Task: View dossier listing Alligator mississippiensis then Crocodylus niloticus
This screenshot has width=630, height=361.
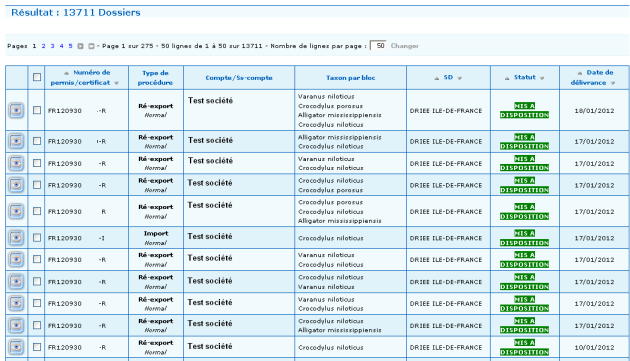Action: 16,142
